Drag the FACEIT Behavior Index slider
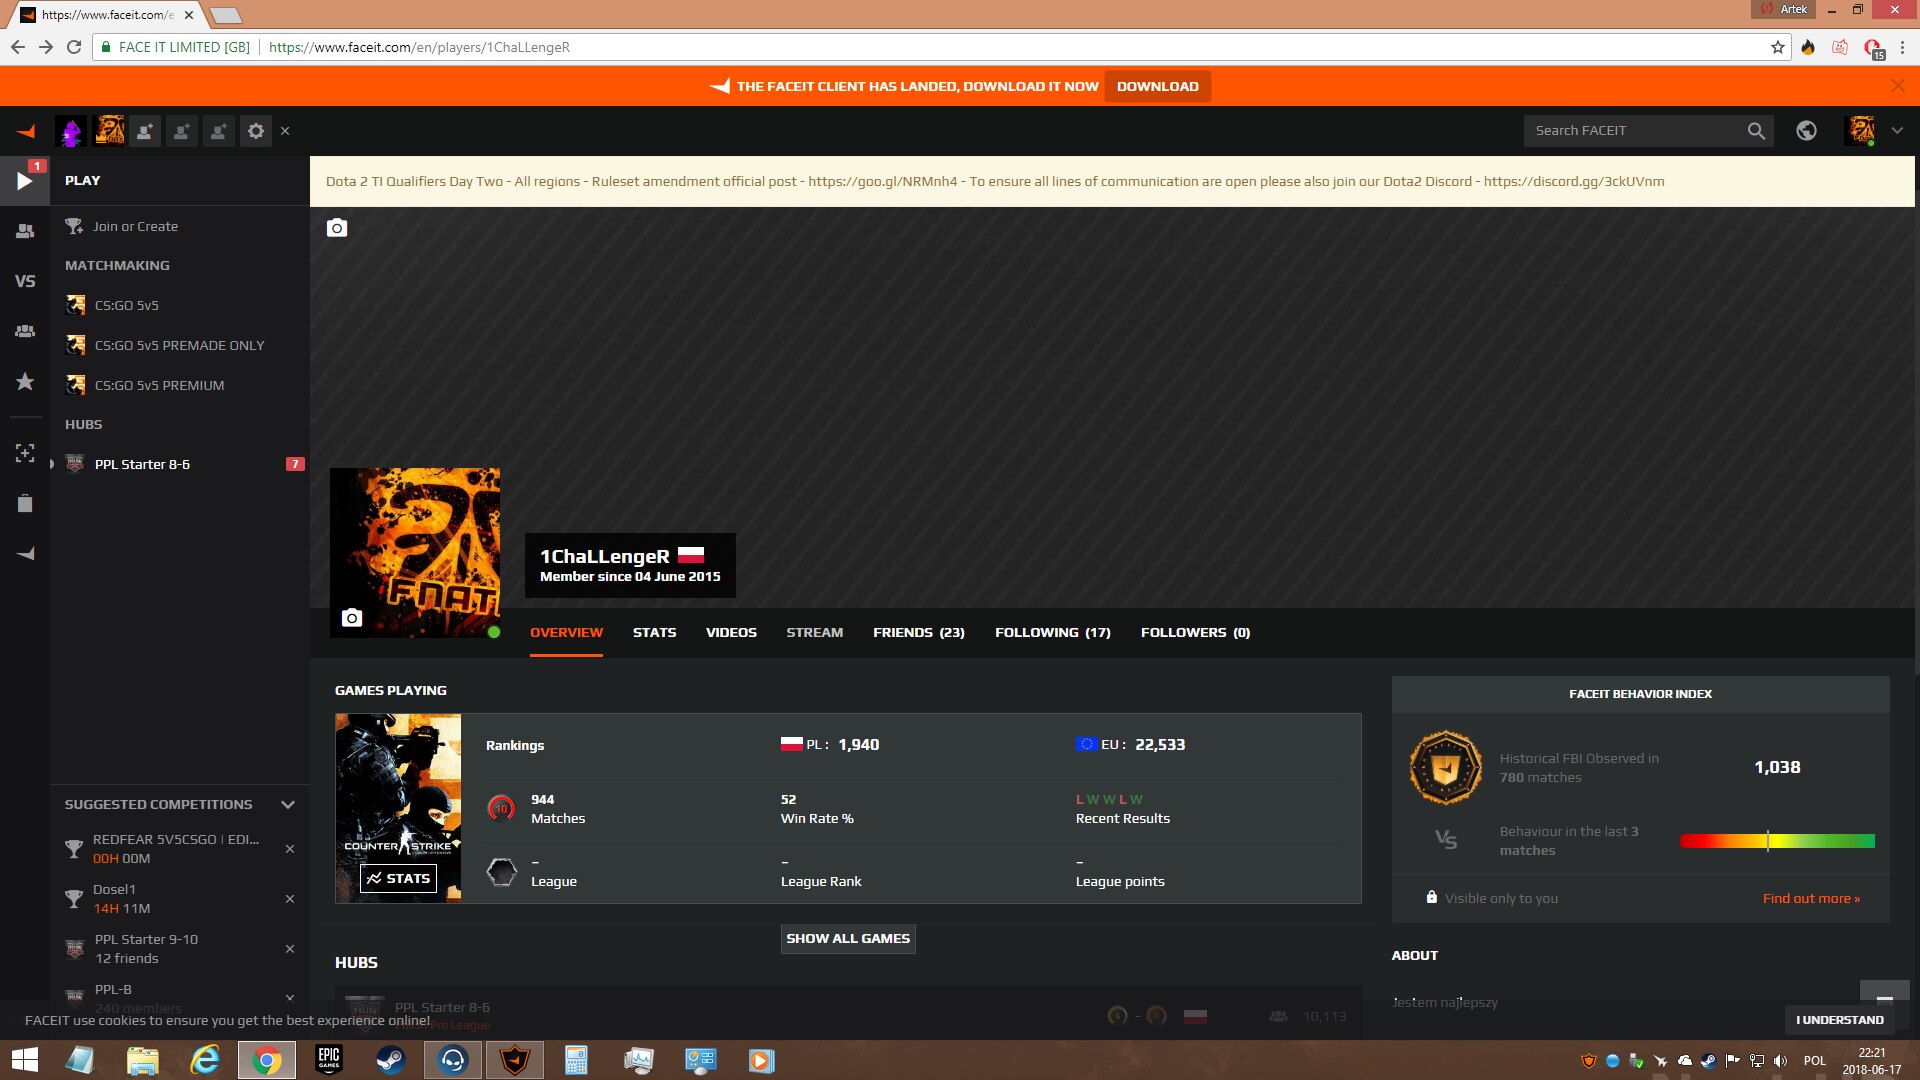Image resolution: width=1920 pixels, height=1080 pixels. [1766, 841]
